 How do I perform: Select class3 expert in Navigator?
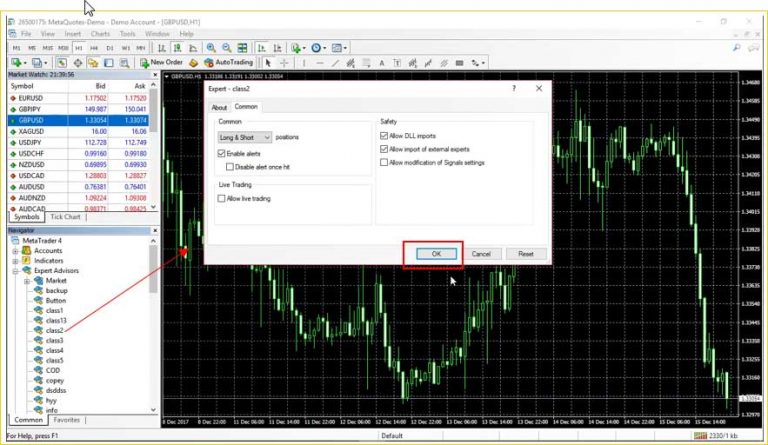54,340
